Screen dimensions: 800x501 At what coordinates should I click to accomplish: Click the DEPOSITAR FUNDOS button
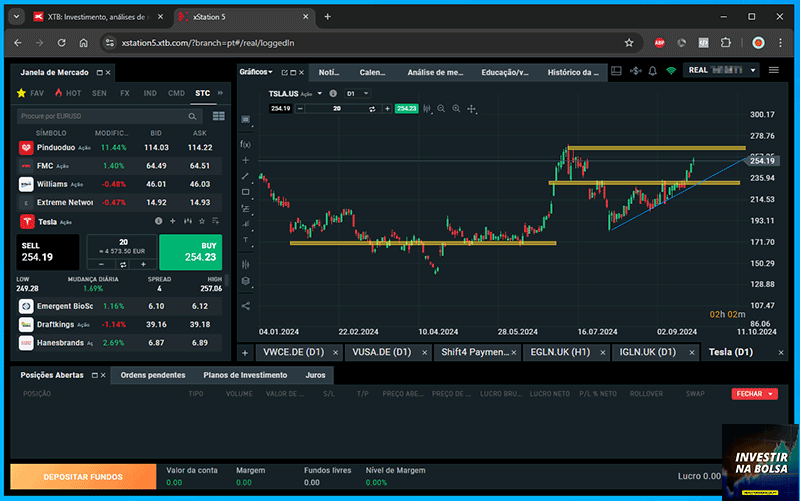click(83, 477)
